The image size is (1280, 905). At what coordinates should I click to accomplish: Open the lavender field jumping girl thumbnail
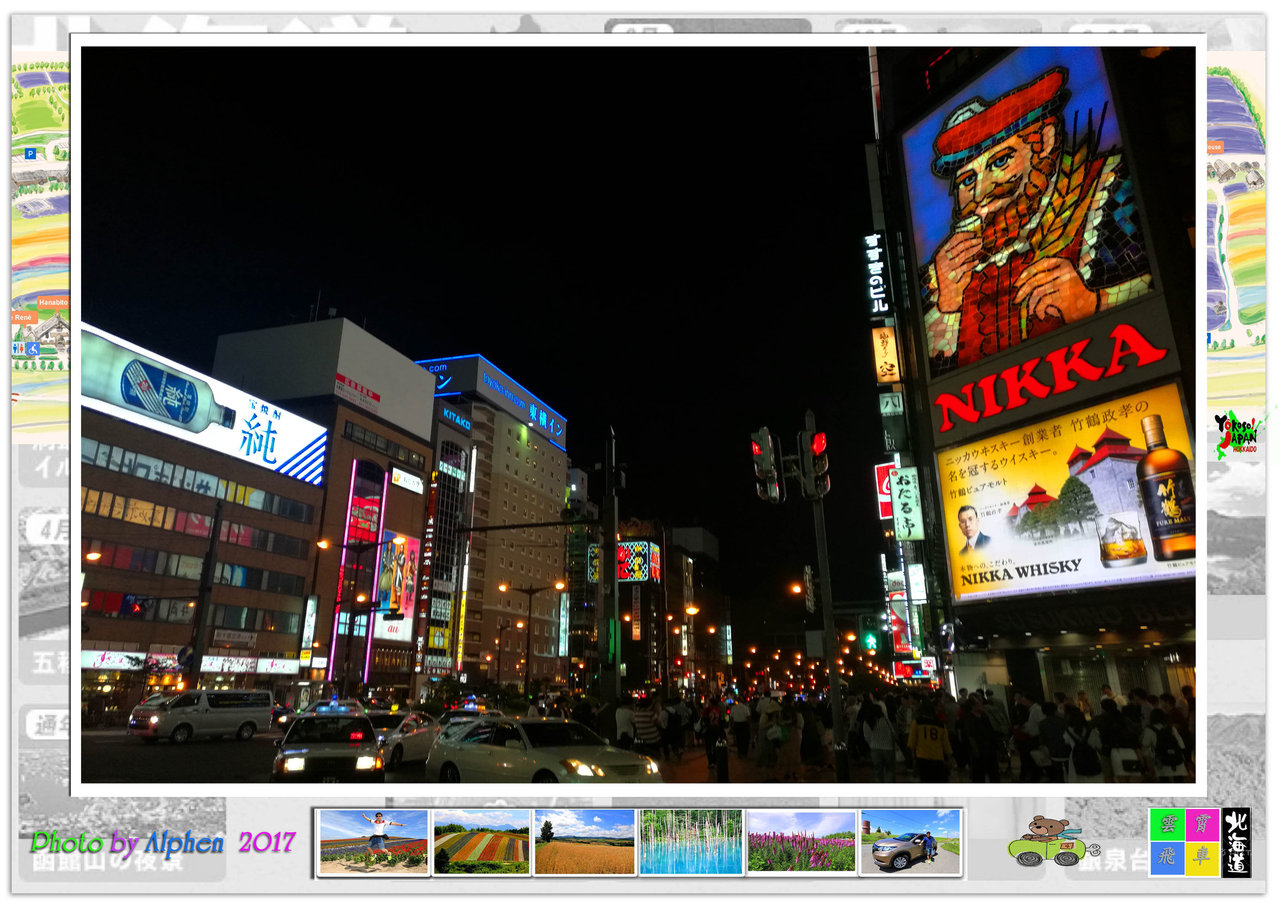pyautogui.click(x=373, y=842)
